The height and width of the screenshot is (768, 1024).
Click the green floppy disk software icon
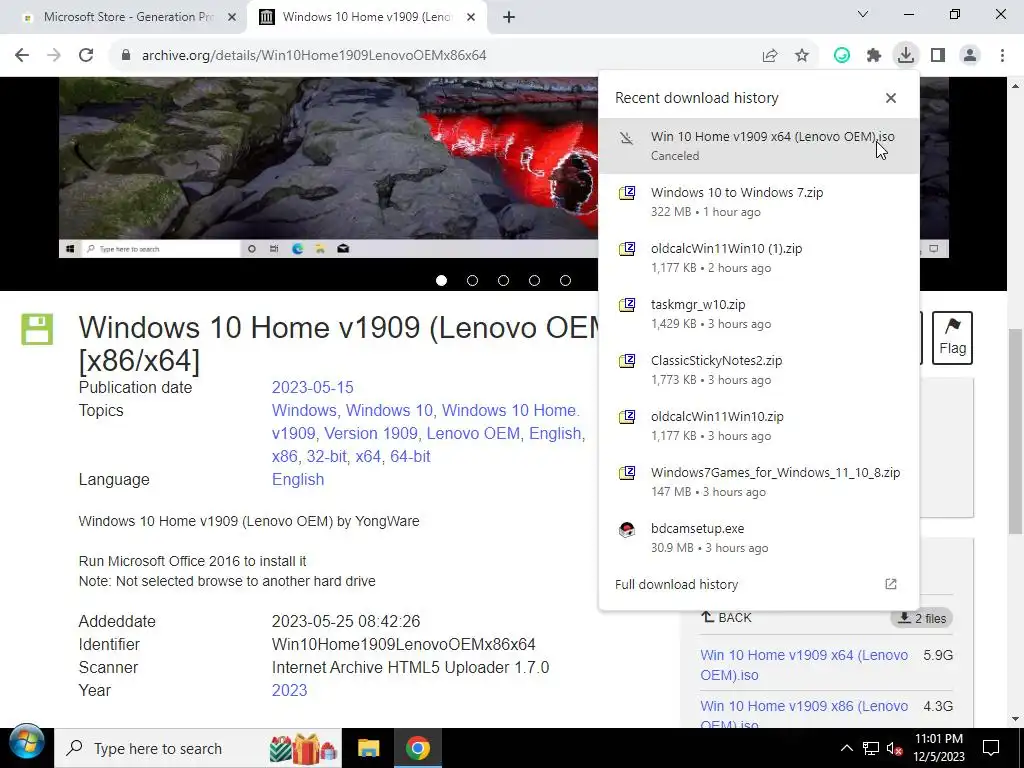coord(37,329)
